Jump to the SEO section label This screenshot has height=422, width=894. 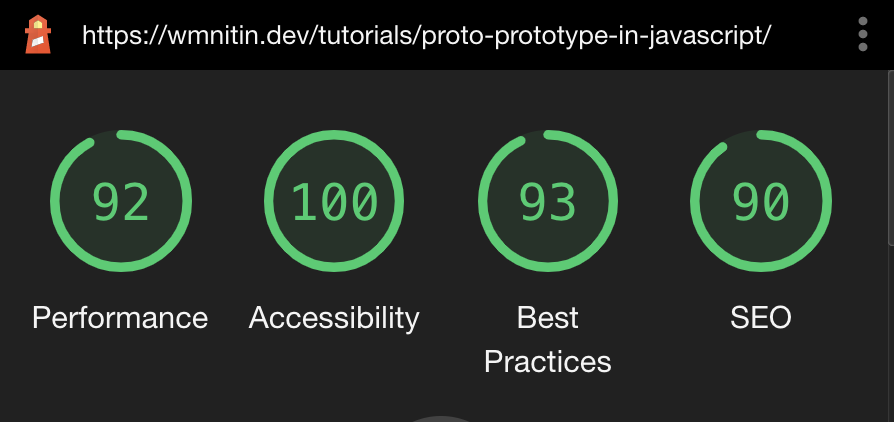(761, 318)
